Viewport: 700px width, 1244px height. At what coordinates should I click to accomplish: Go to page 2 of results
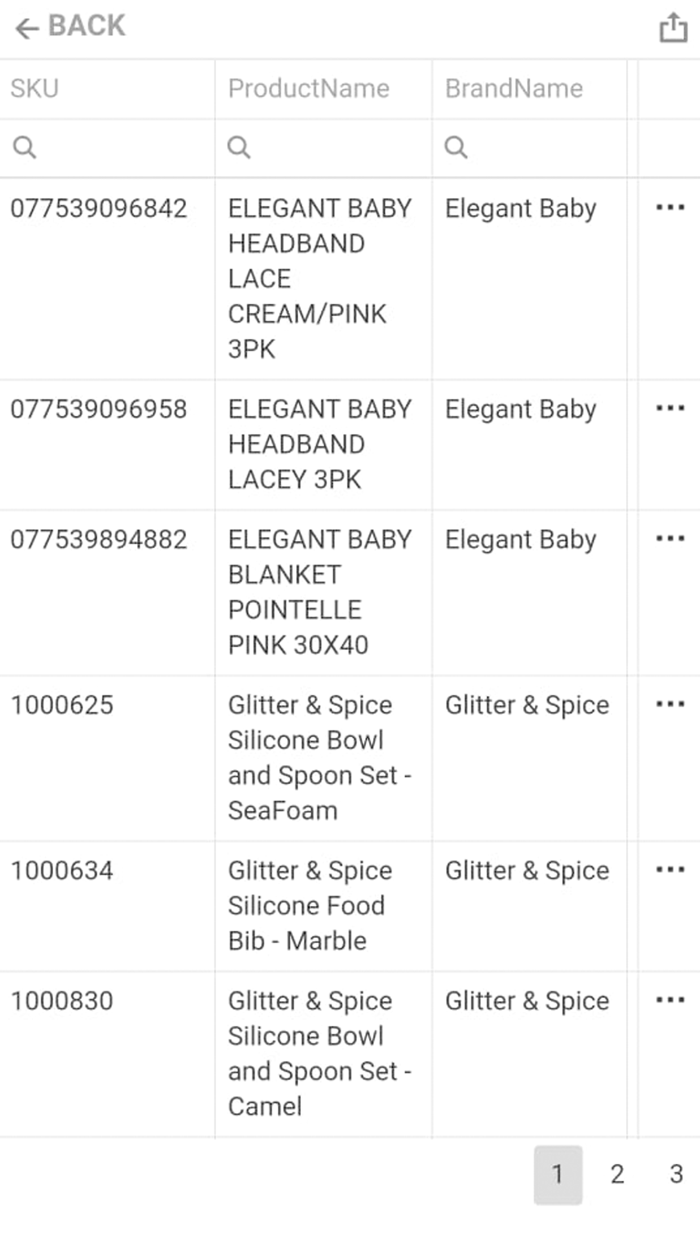tap(617, 1175)
